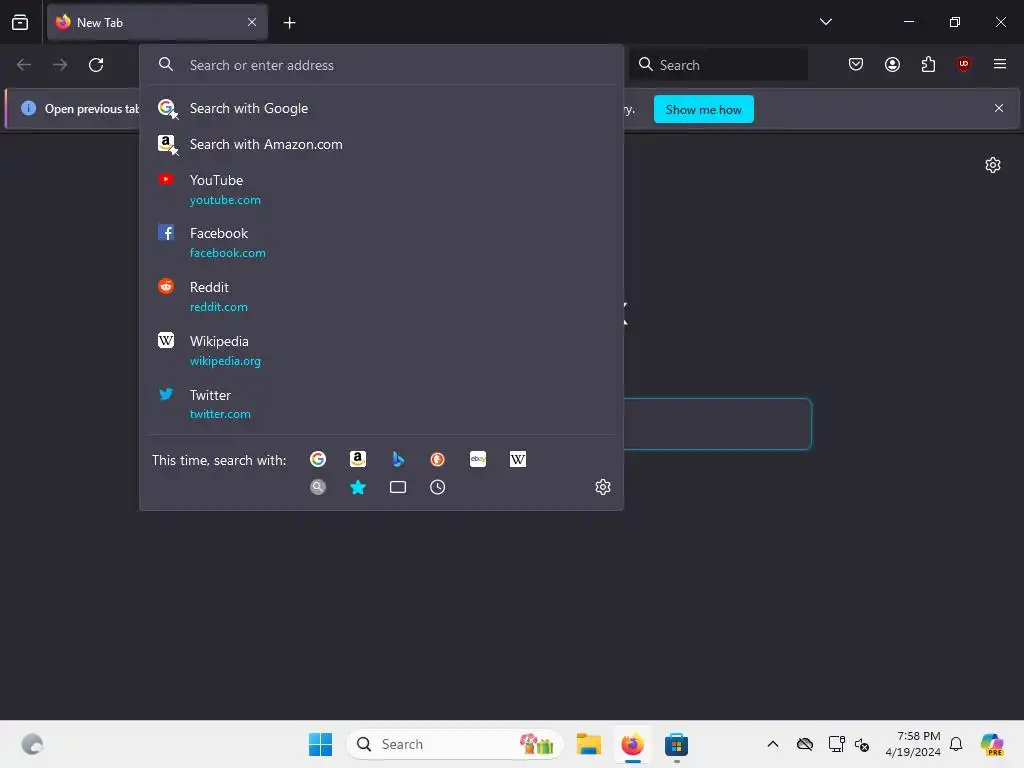Expand the list all tabs chevron

825,22
